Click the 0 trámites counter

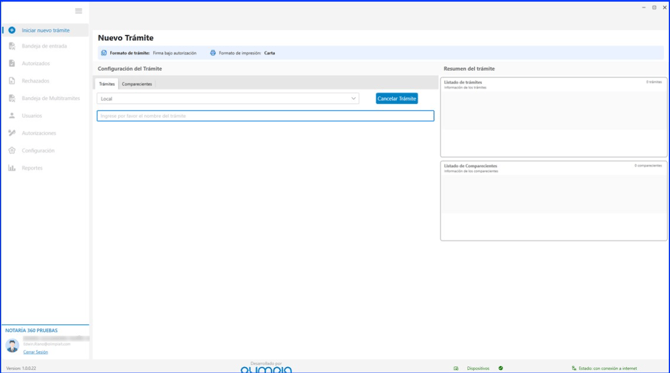tap(653, 82)
